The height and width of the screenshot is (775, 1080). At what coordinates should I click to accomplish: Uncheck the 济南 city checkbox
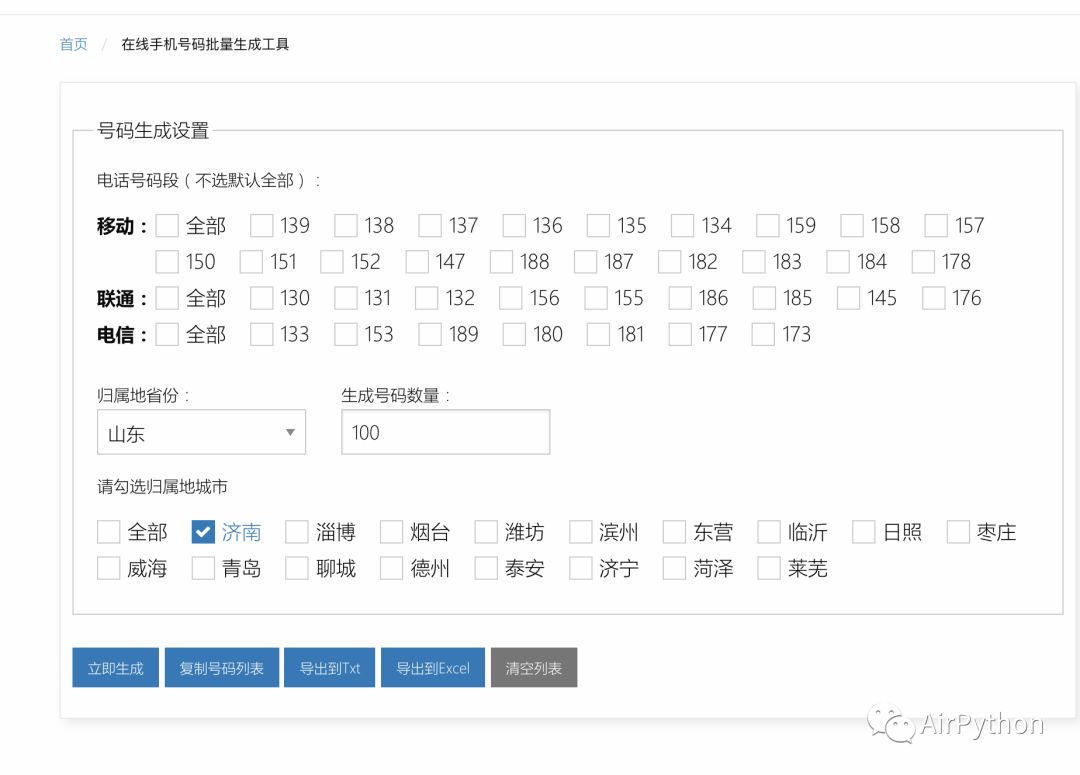coord(203,532)
